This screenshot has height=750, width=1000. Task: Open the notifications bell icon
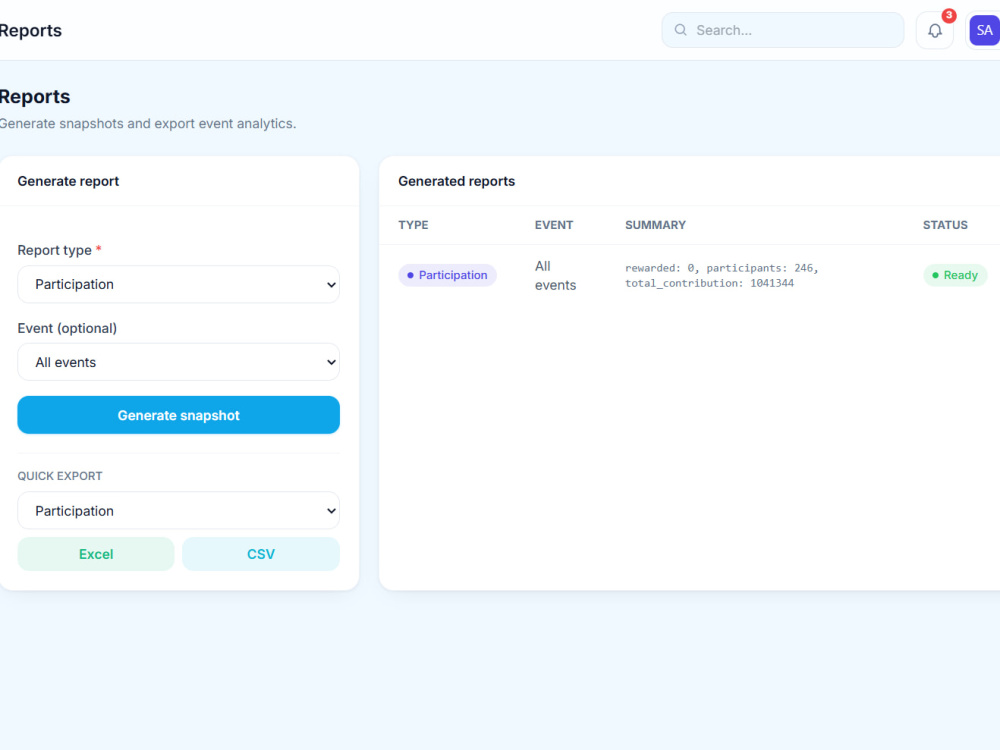pos(934,30)
